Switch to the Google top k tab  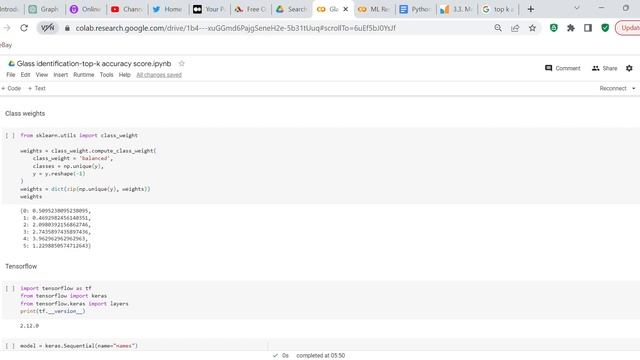pyautogui.click(x=498, y=9)
